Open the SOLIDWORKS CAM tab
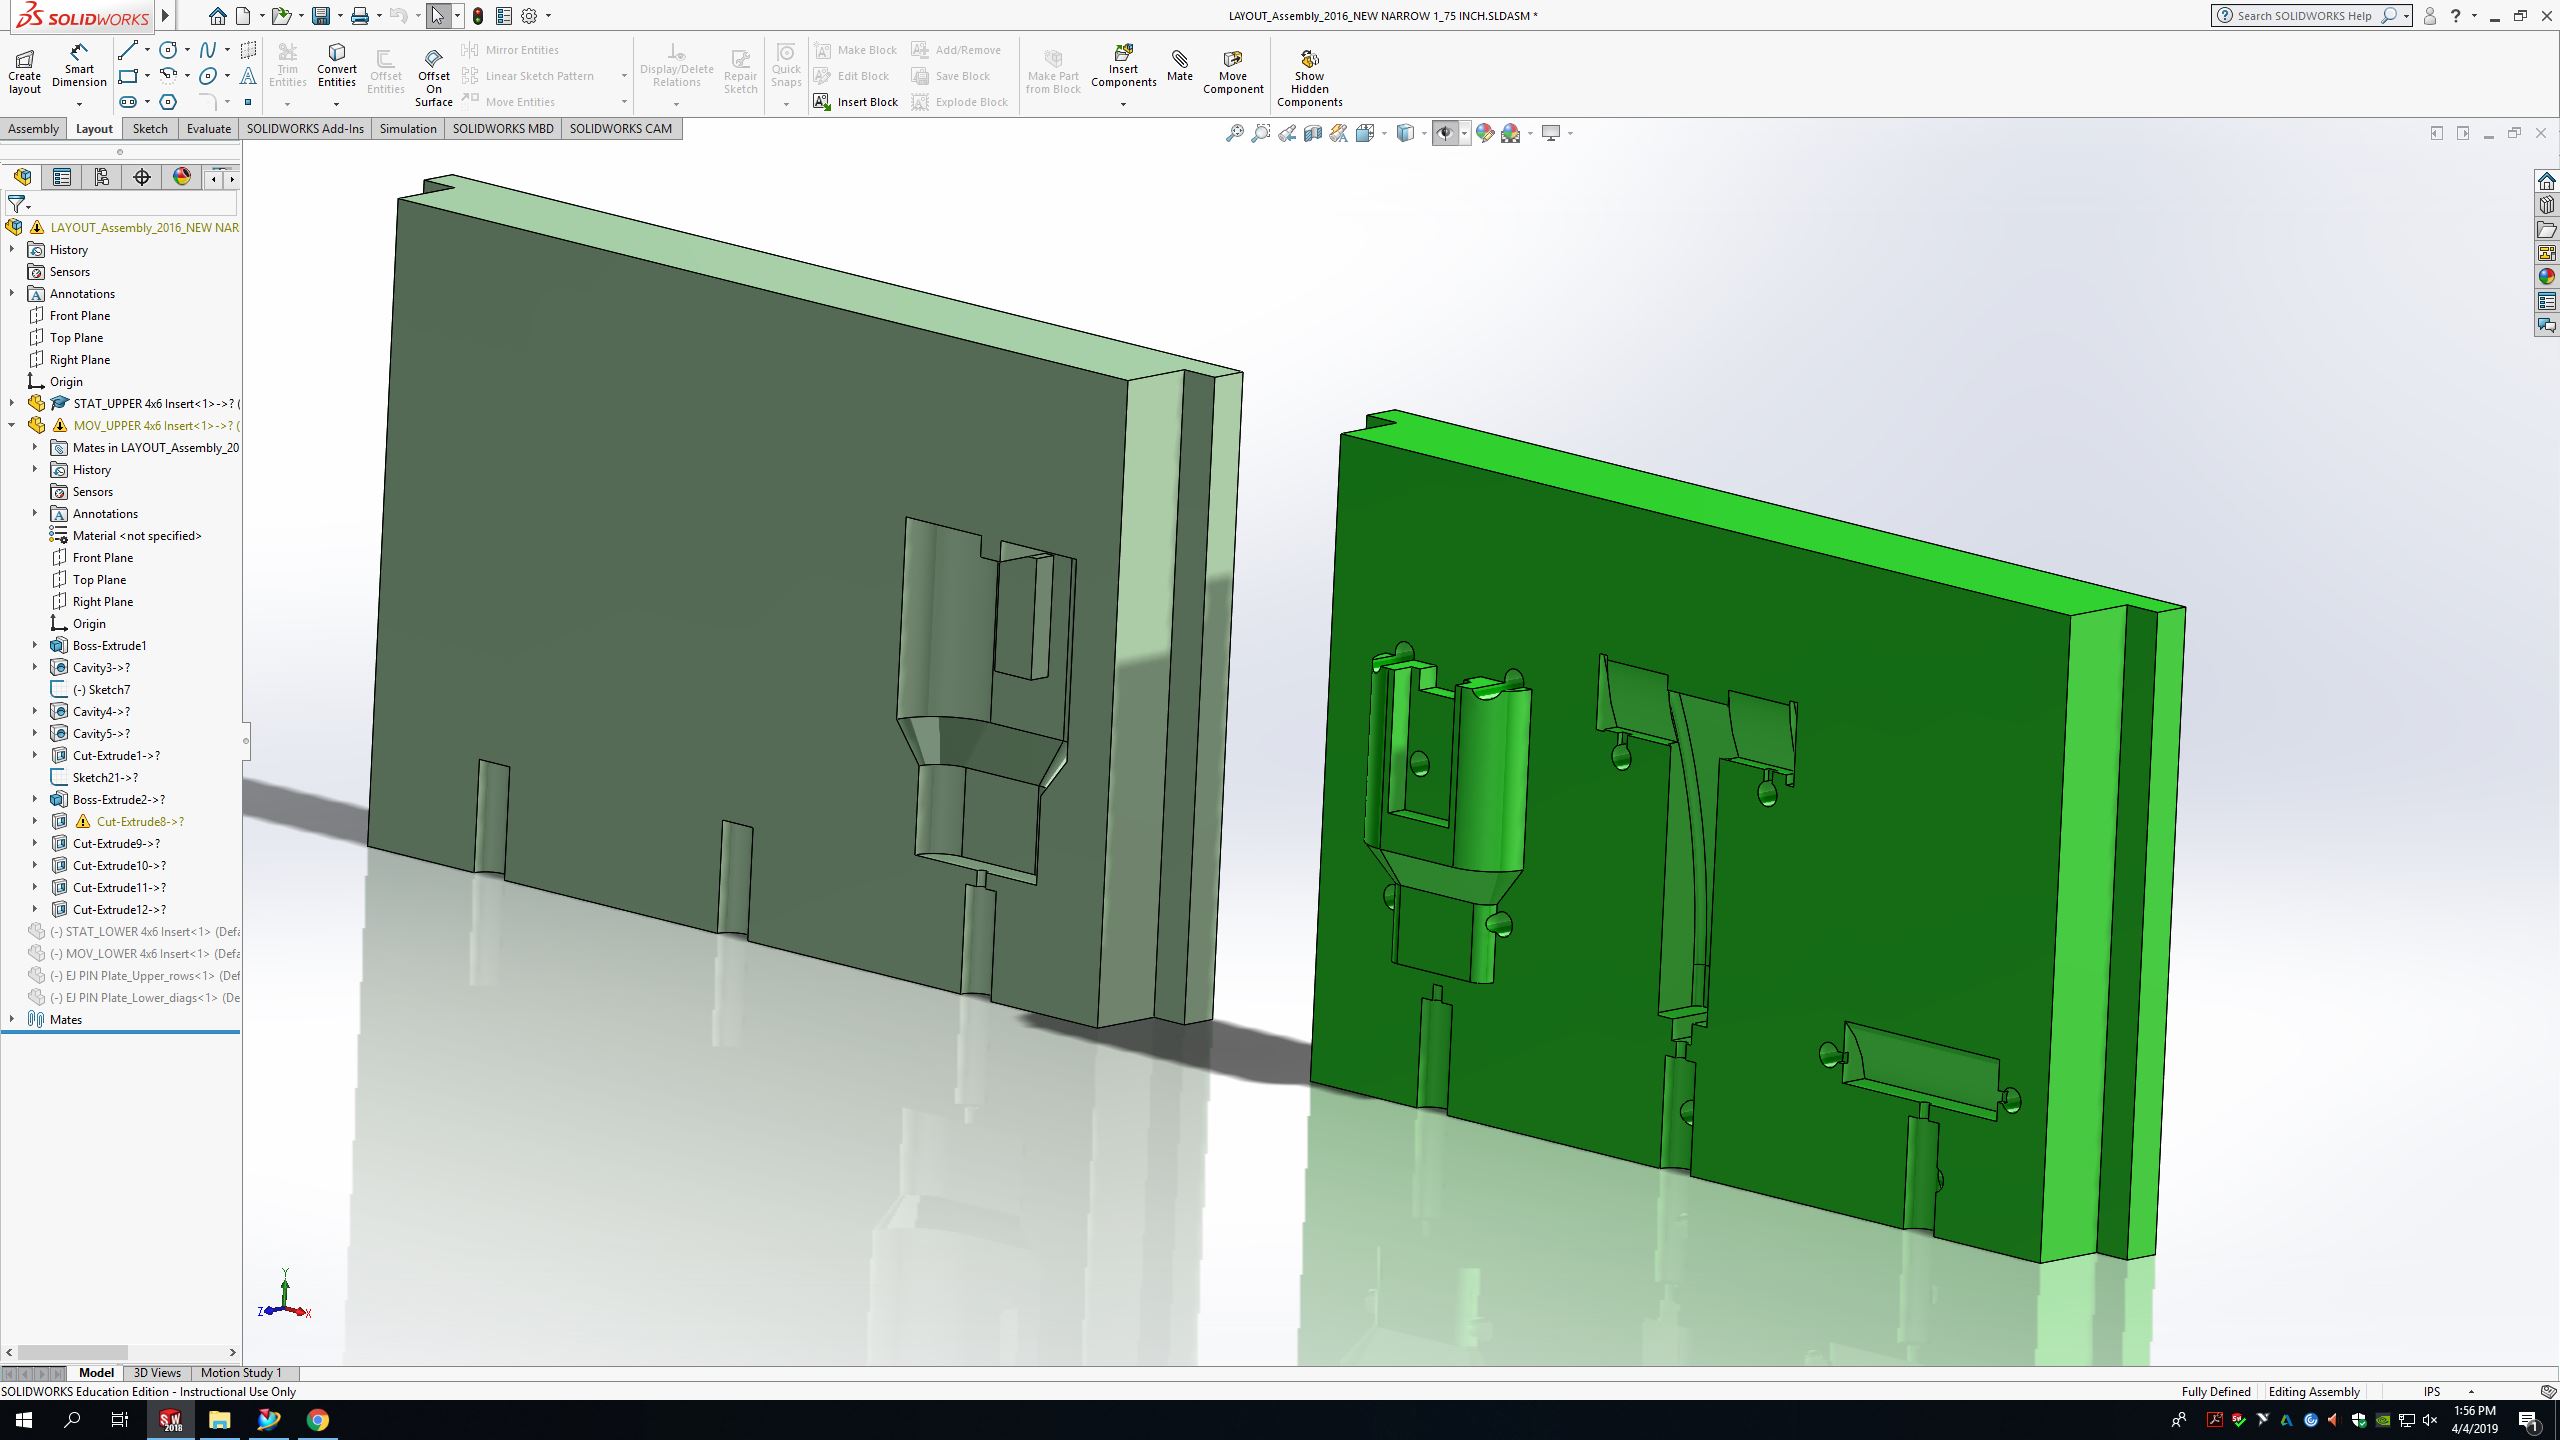 coord(621,128)
